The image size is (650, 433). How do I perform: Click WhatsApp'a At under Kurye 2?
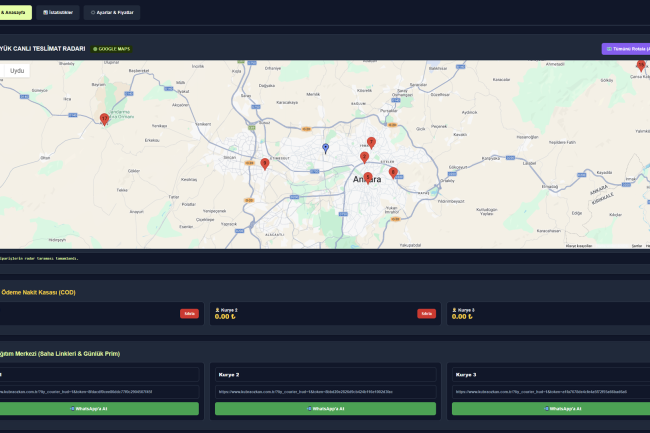coord(325,409)
